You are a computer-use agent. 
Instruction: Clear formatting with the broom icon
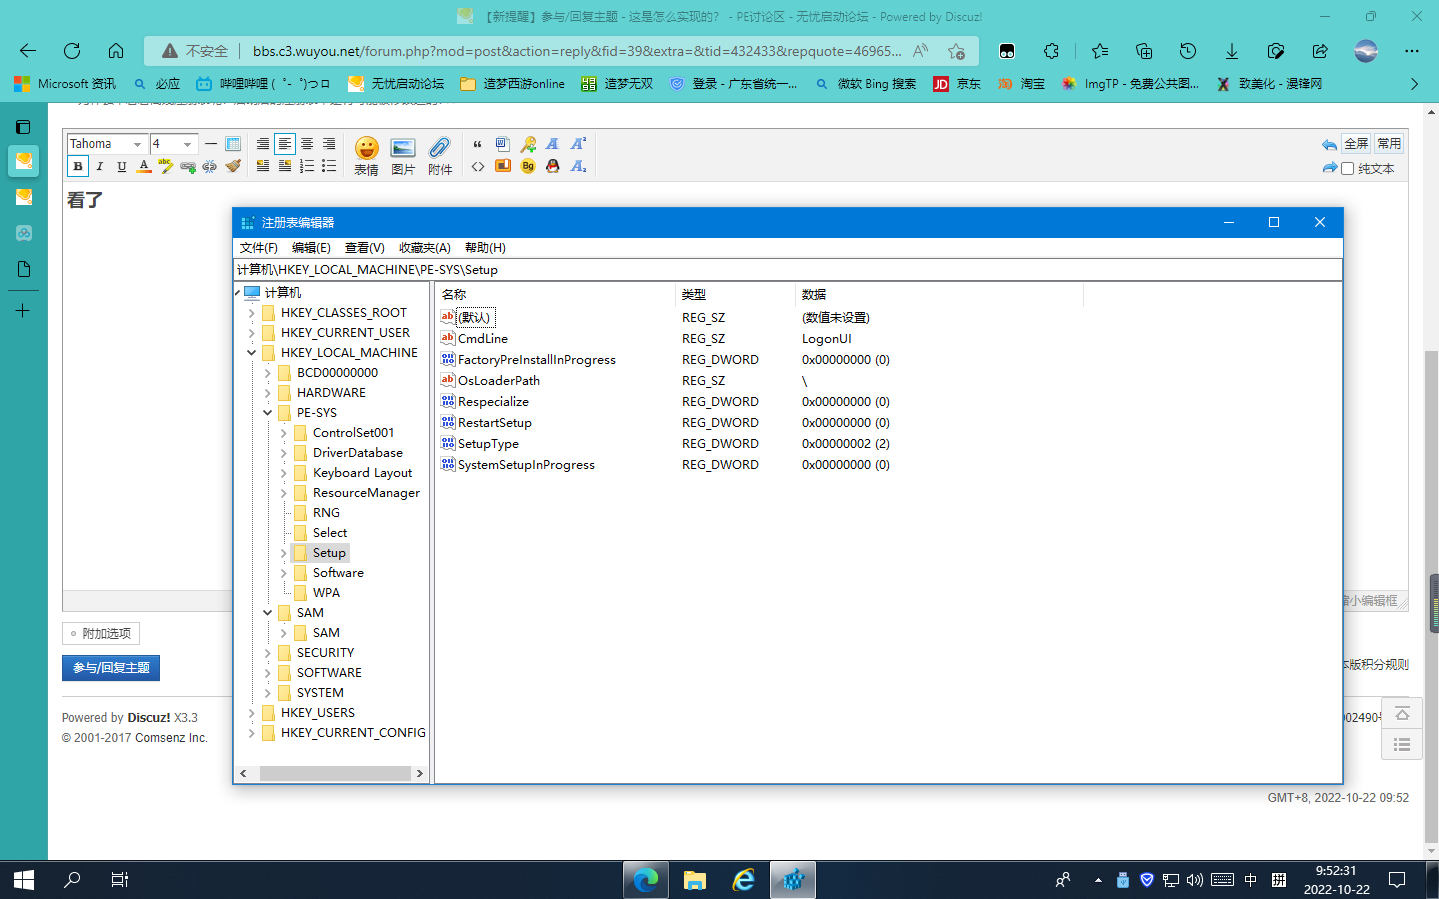pos(233,166)
